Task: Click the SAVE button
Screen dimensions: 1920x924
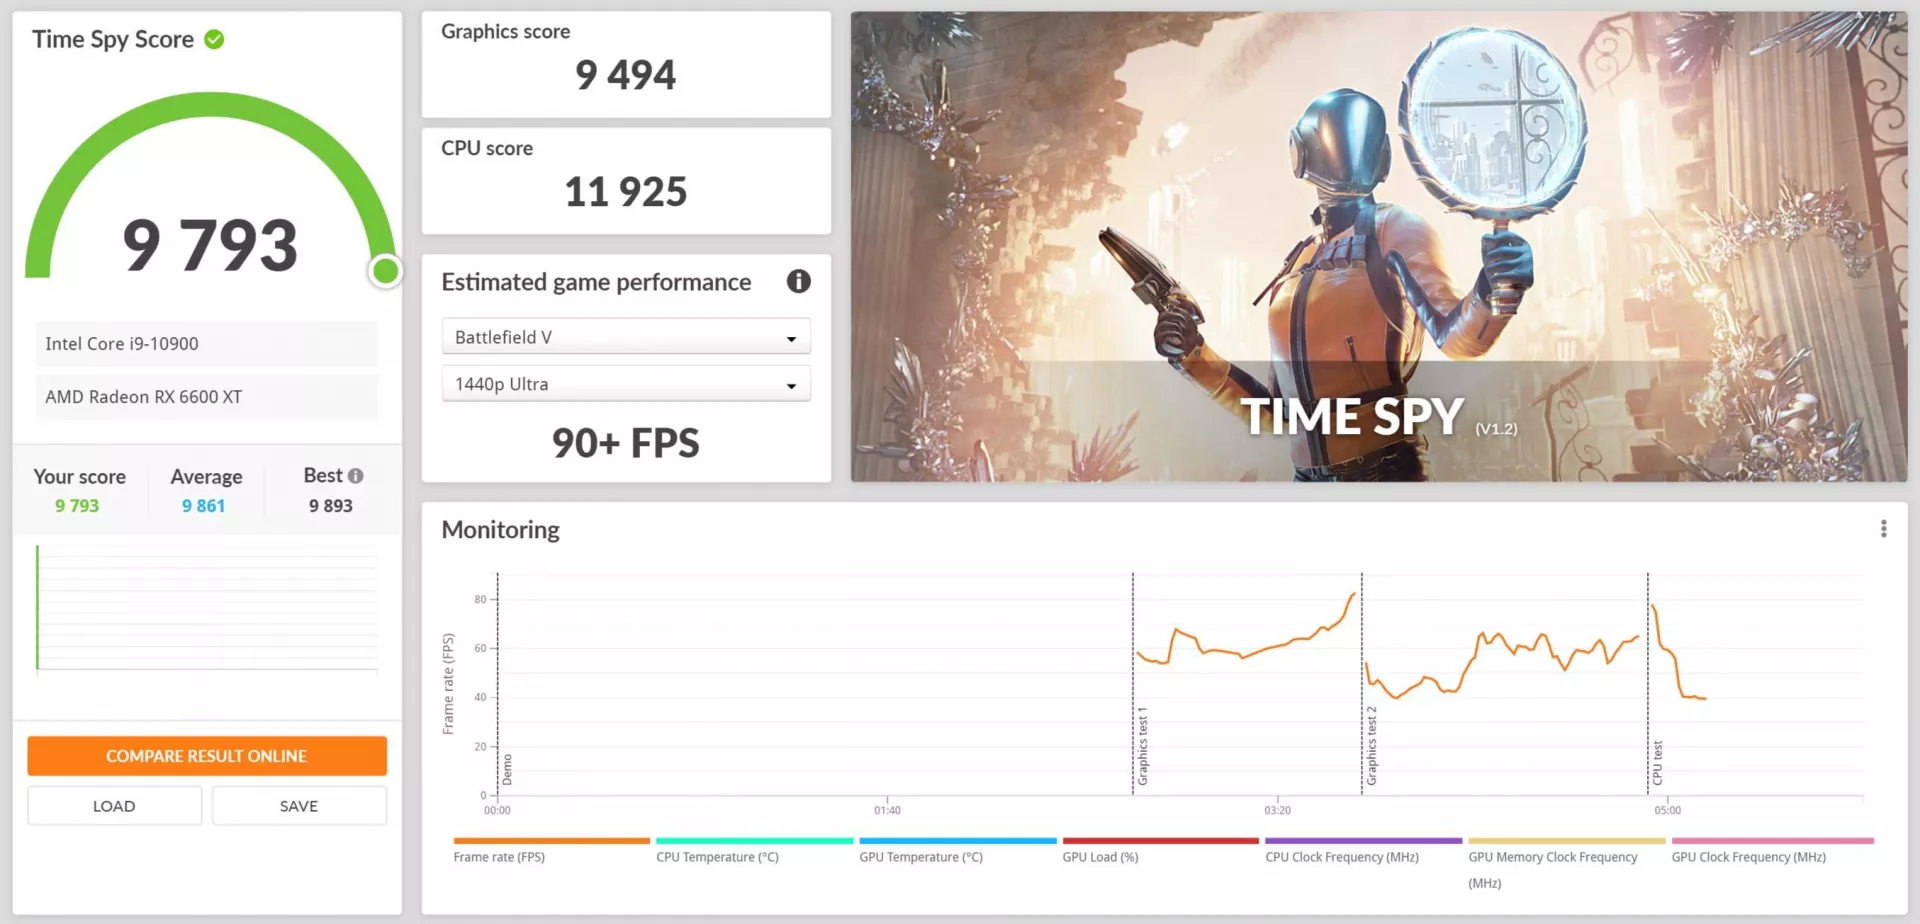Action: [299, 806]
